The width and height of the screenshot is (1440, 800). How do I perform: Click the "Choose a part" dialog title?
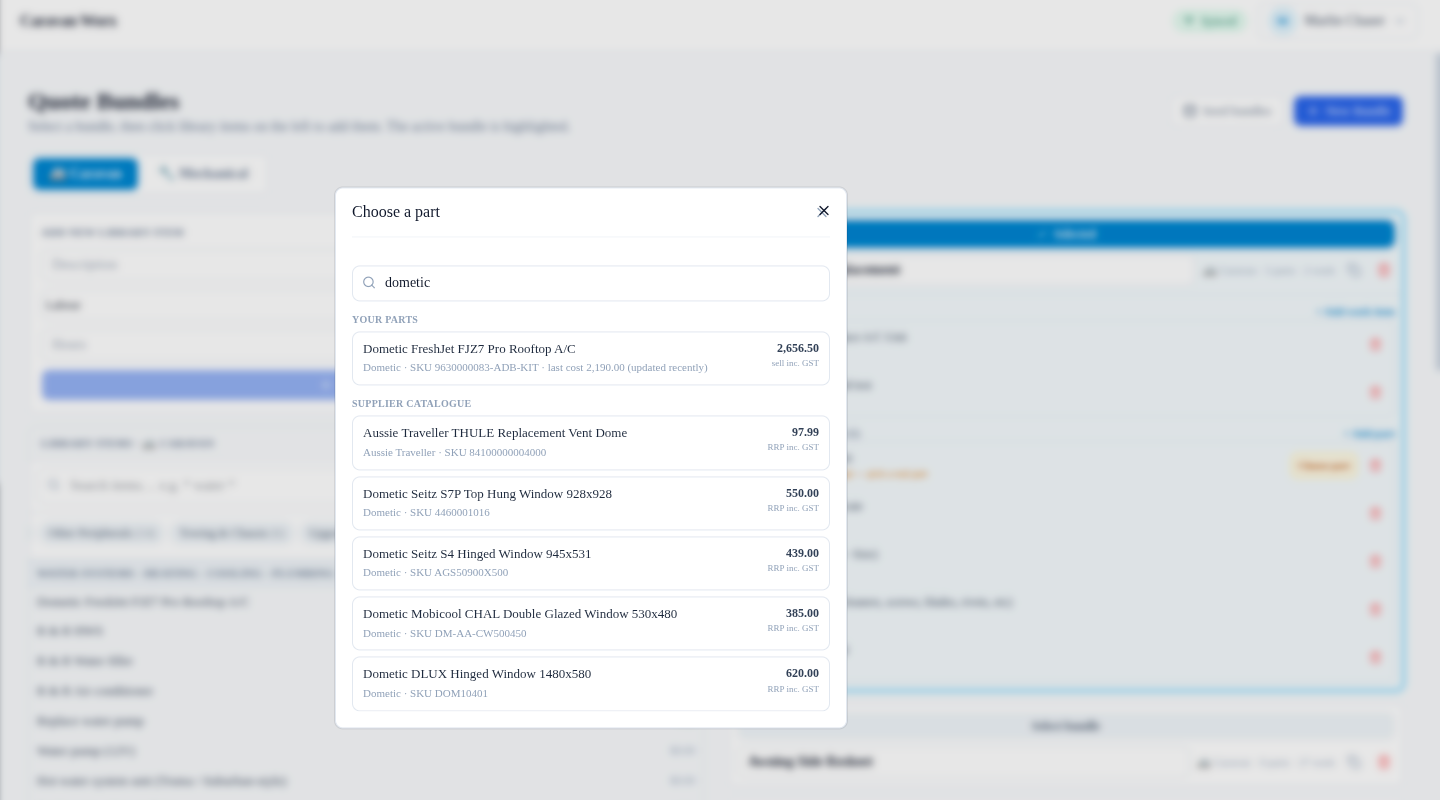(396, 212)
